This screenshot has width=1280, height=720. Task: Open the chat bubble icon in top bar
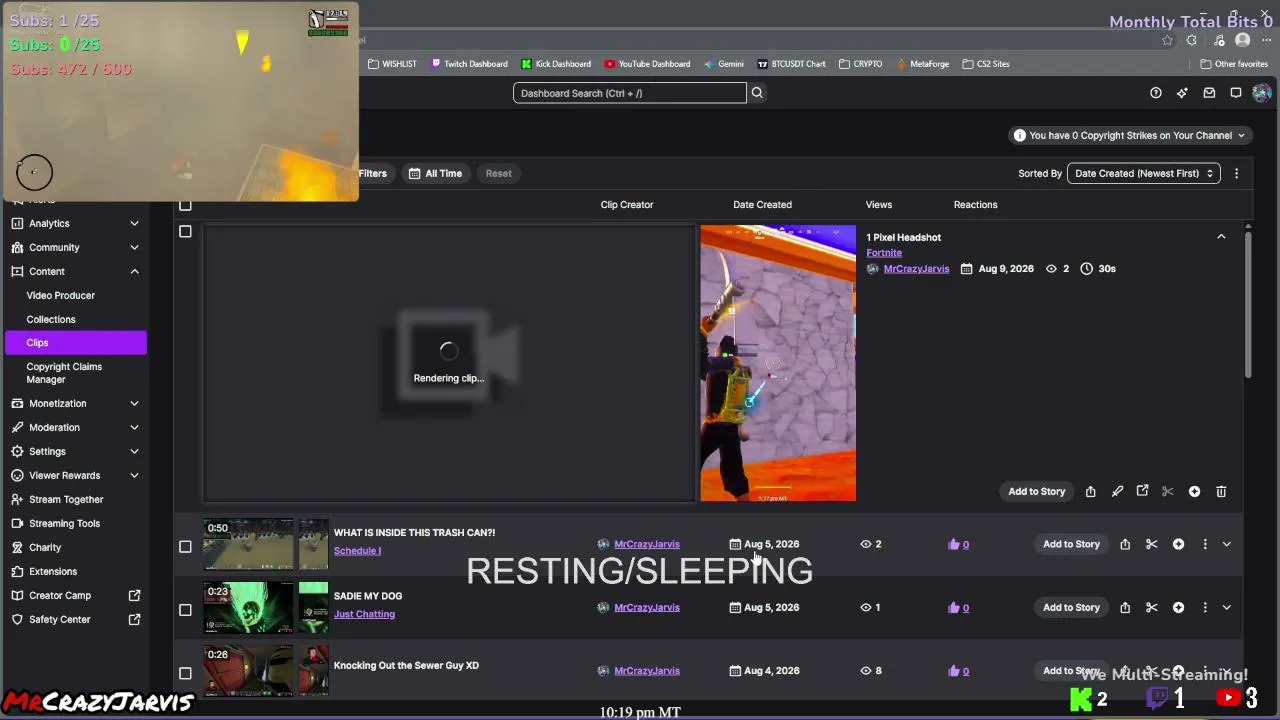(x=1236, y=93)
